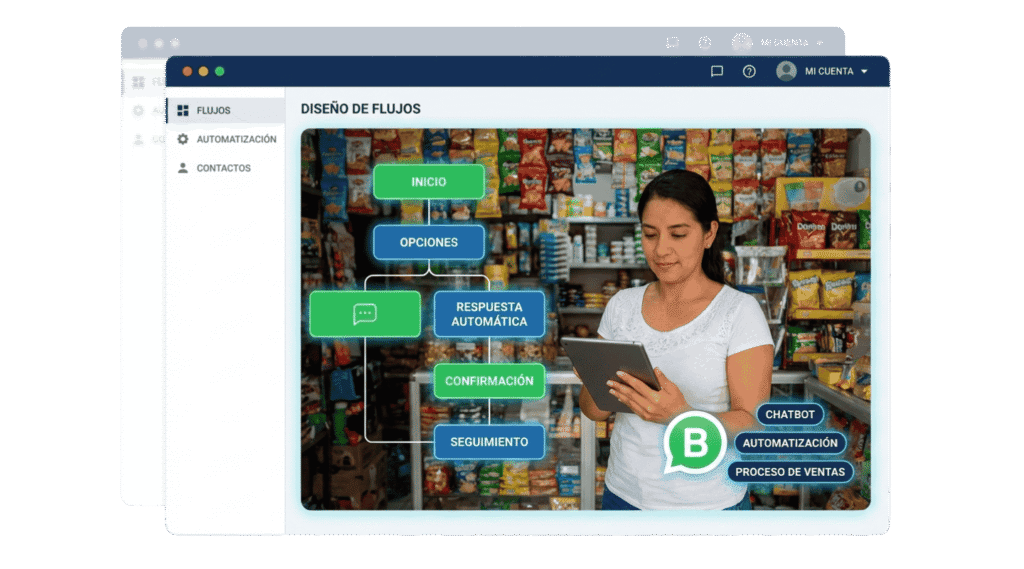Click the CHATBOT tag
This screenshot has width=1024, height=569.
[x=790, y=414]
